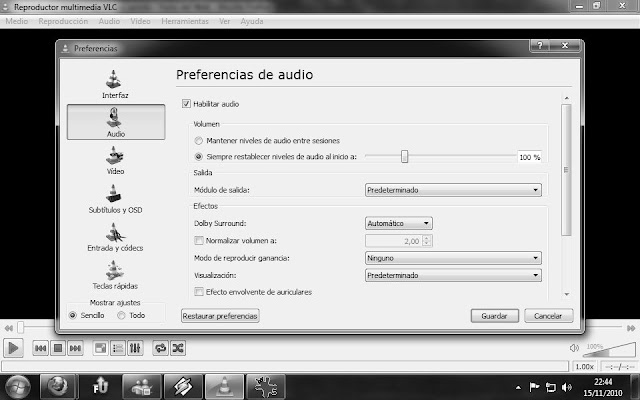Open Modo de reproducir ganancia dropdown
The width and height of the screenshot is (640, 400).
(x=453, y=258)
